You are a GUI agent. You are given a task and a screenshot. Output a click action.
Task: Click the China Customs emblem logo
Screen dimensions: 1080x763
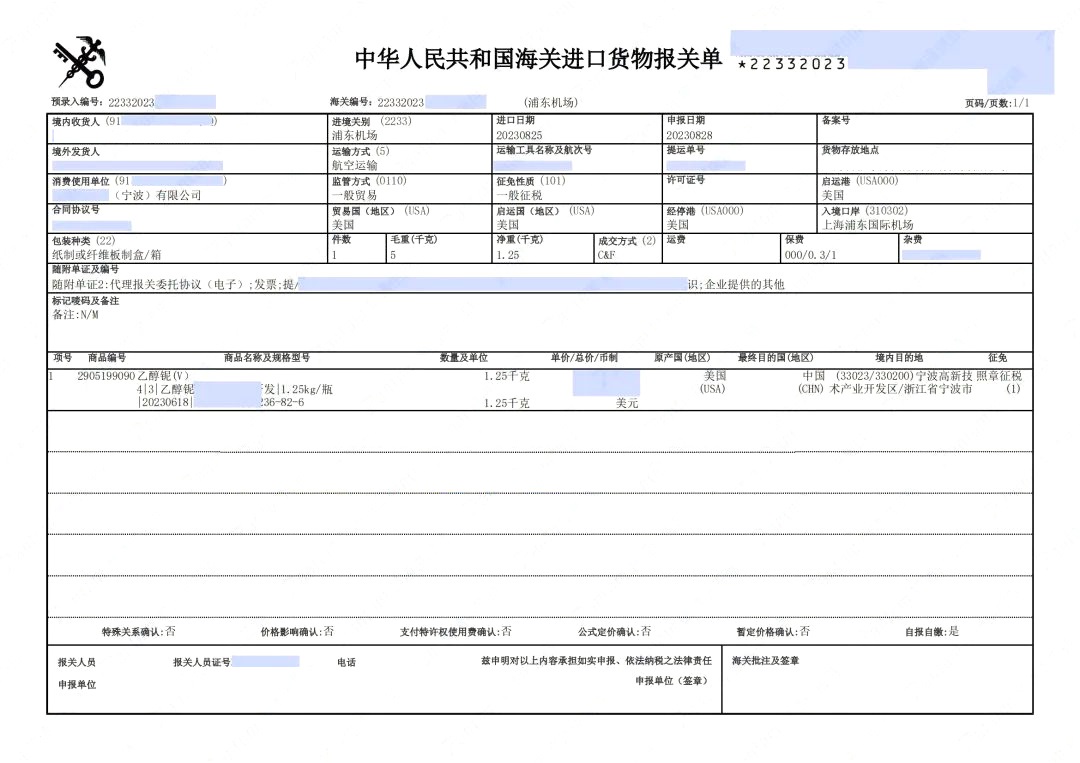80,63
